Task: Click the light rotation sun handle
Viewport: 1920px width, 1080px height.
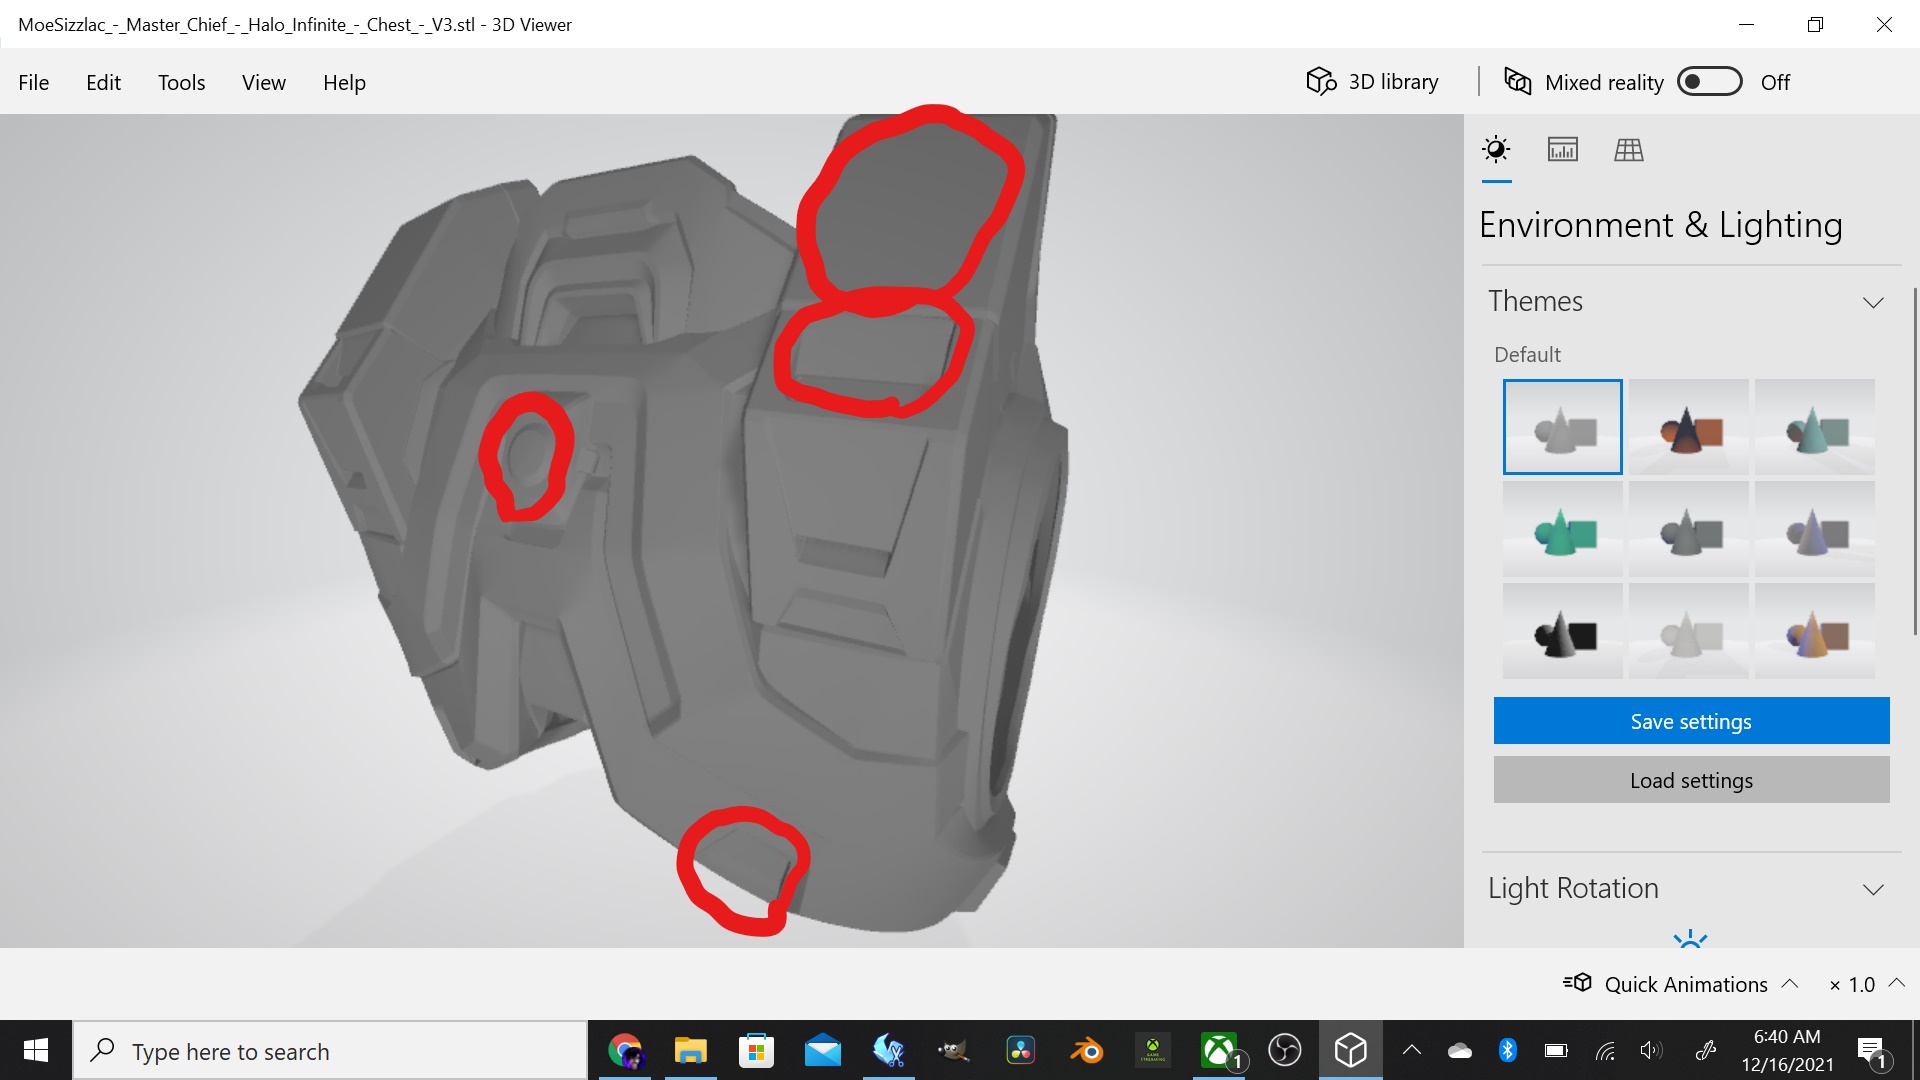Action: tap(1690, 939)
